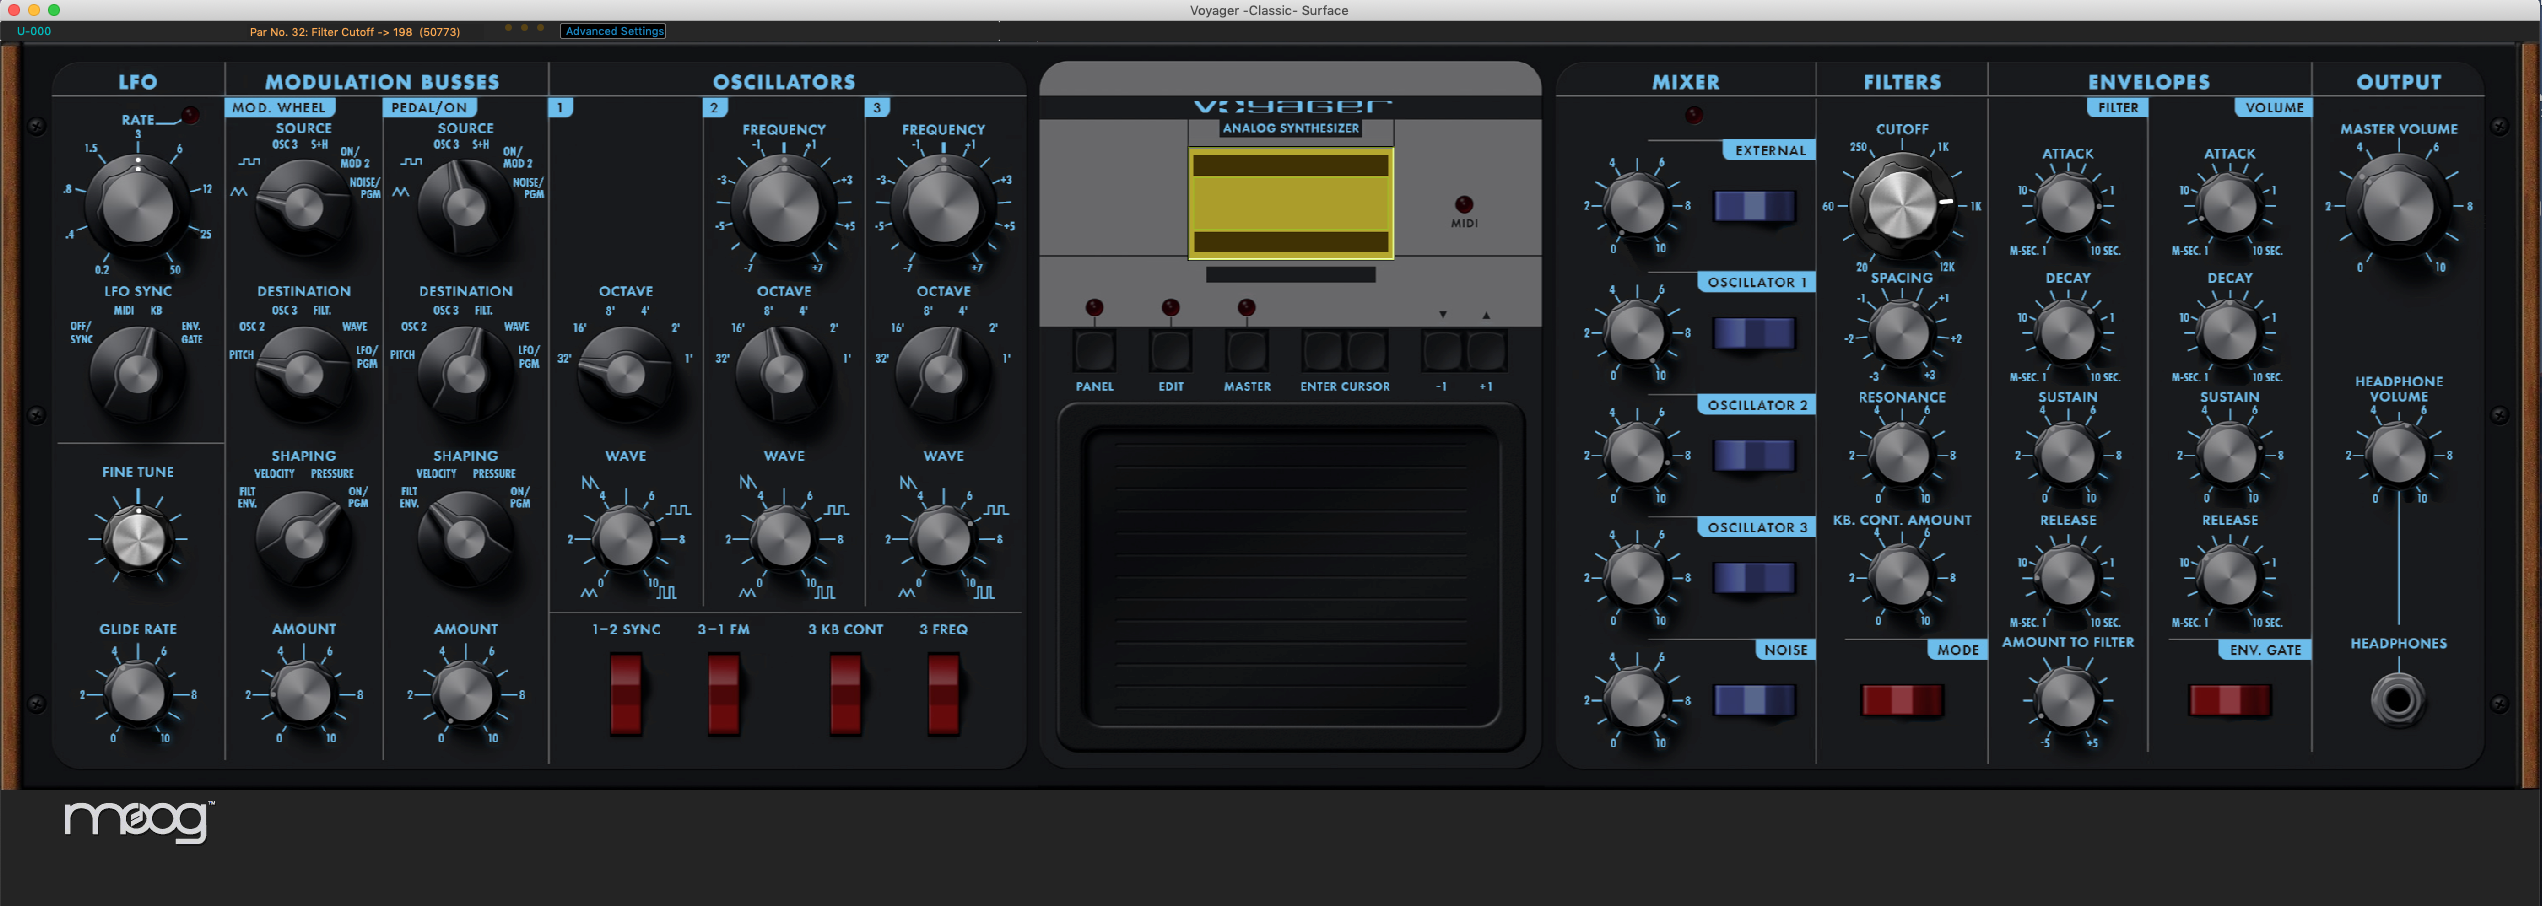Click the Pedal/On SOURCE selector knob

(x=465, y=207)
